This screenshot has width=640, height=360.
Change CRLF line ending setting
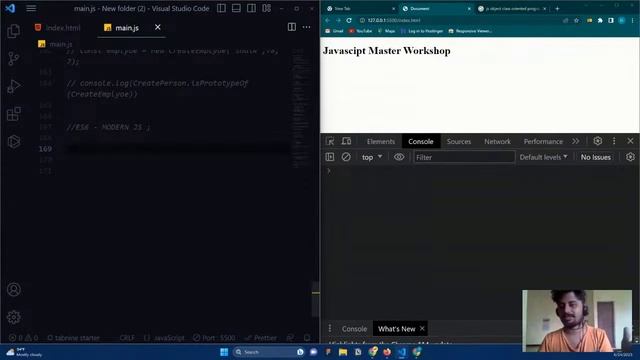(127, 338)
